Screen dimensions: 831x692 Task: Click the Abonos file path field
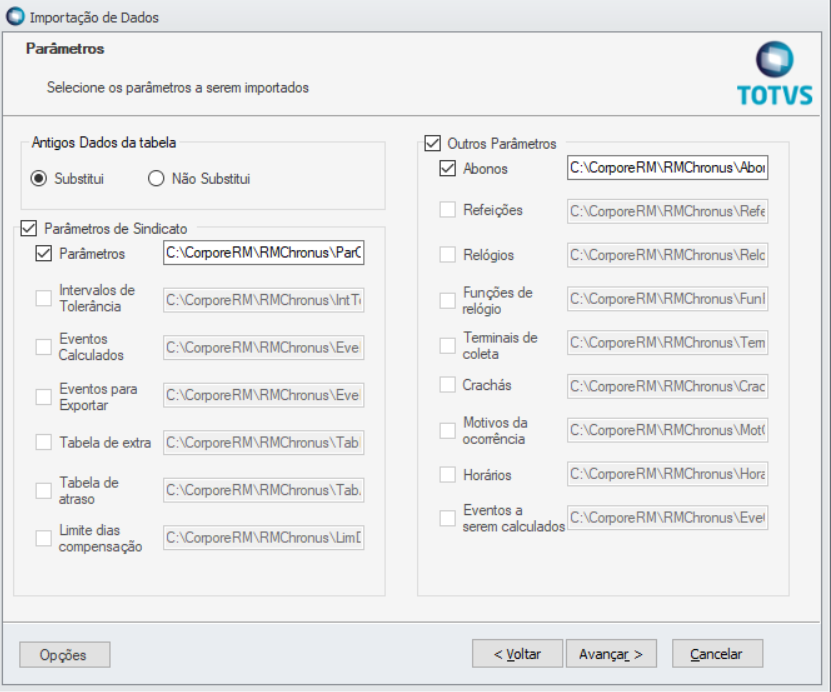pyautogui.click(x=667, y=168)
